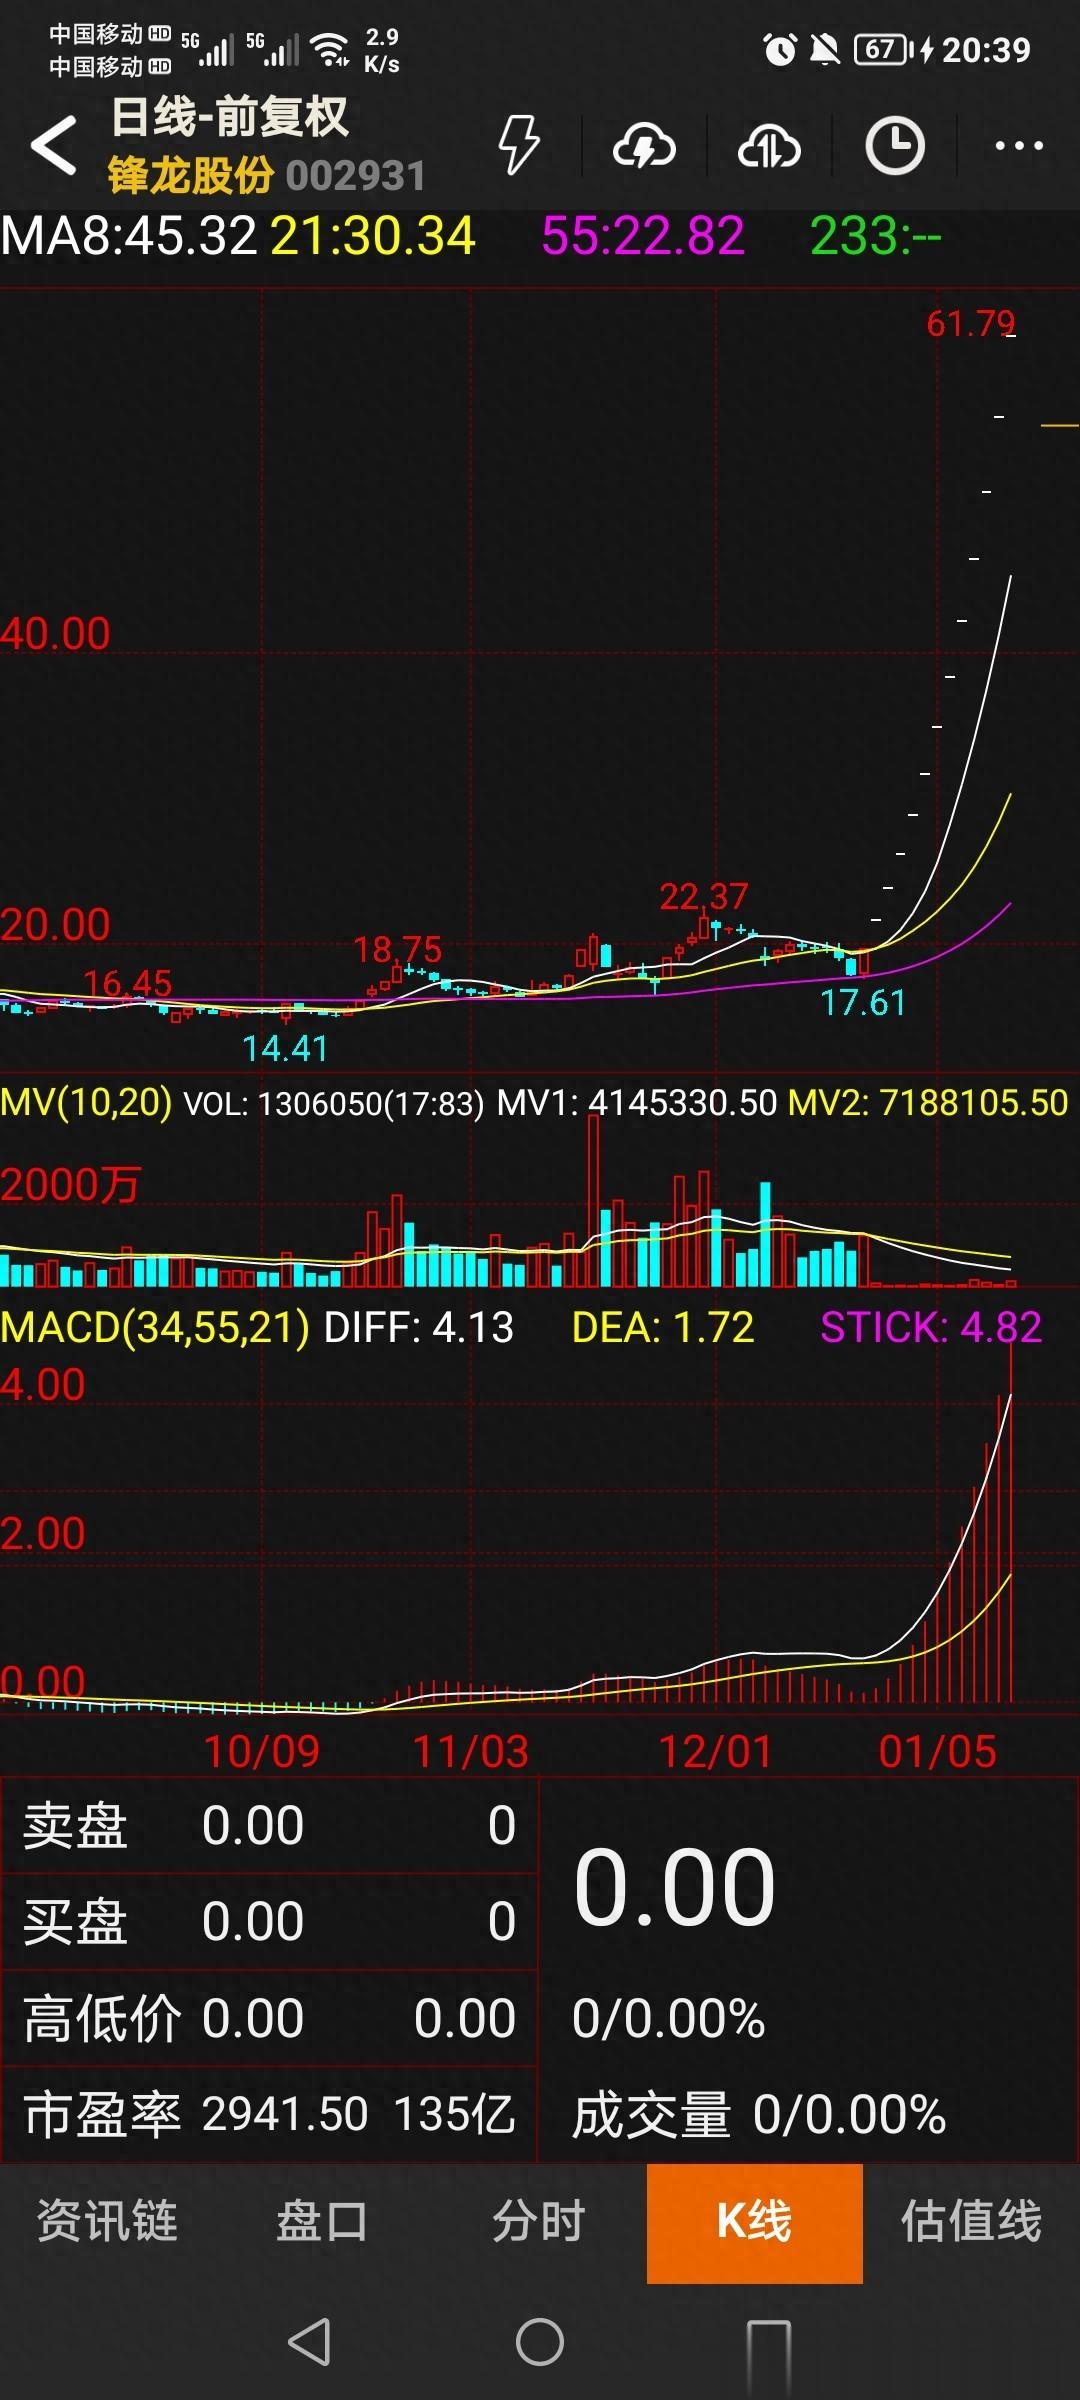Image resolution: width=1080 pixels, height=2400 pixels.
Task: Tap the 22.37 peak price label
Action: pyautogui.click(x=704, y=896)
